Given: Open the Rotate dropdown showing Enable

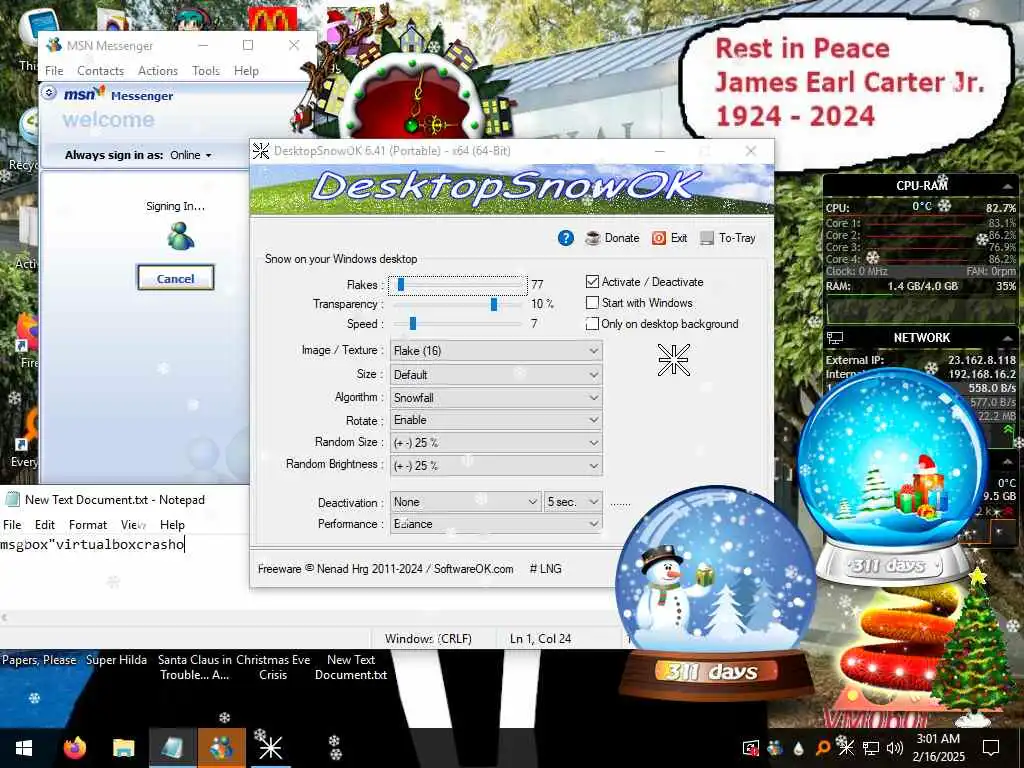Looking at the screenshot, I should click(x=496, y=420).
